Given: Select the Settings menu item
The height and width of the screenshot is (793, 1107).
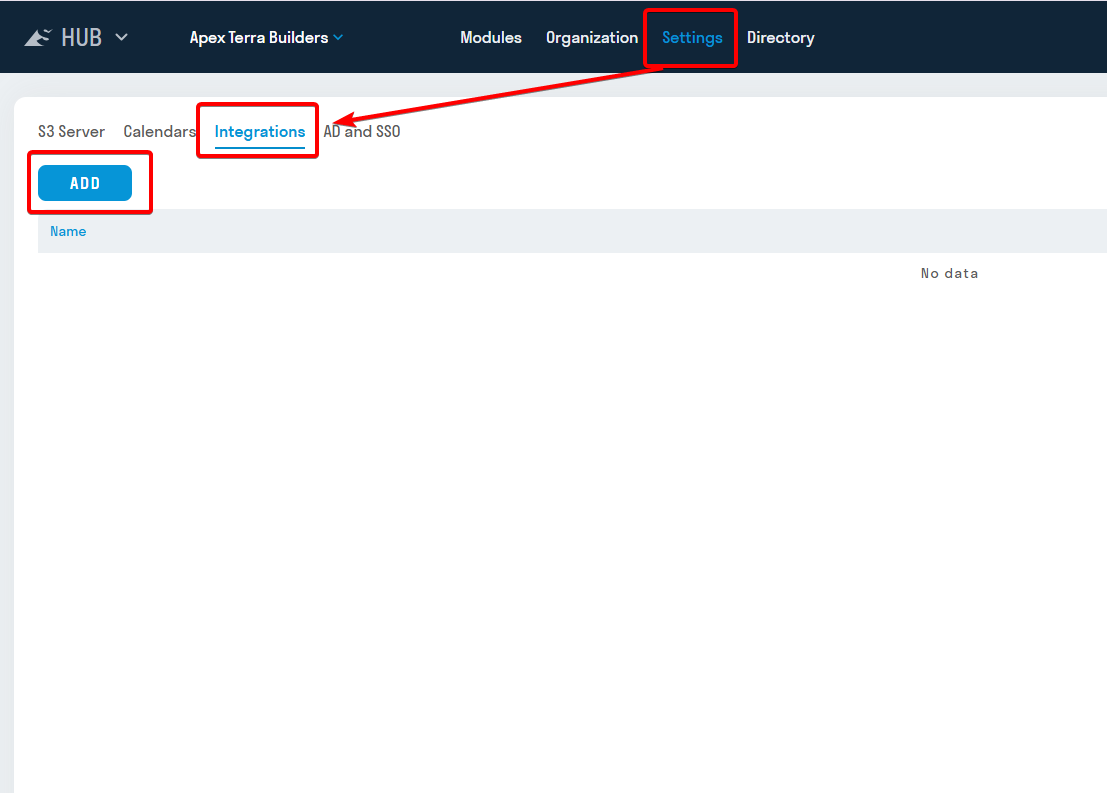Looking at the screenshot, I should 692,37.
